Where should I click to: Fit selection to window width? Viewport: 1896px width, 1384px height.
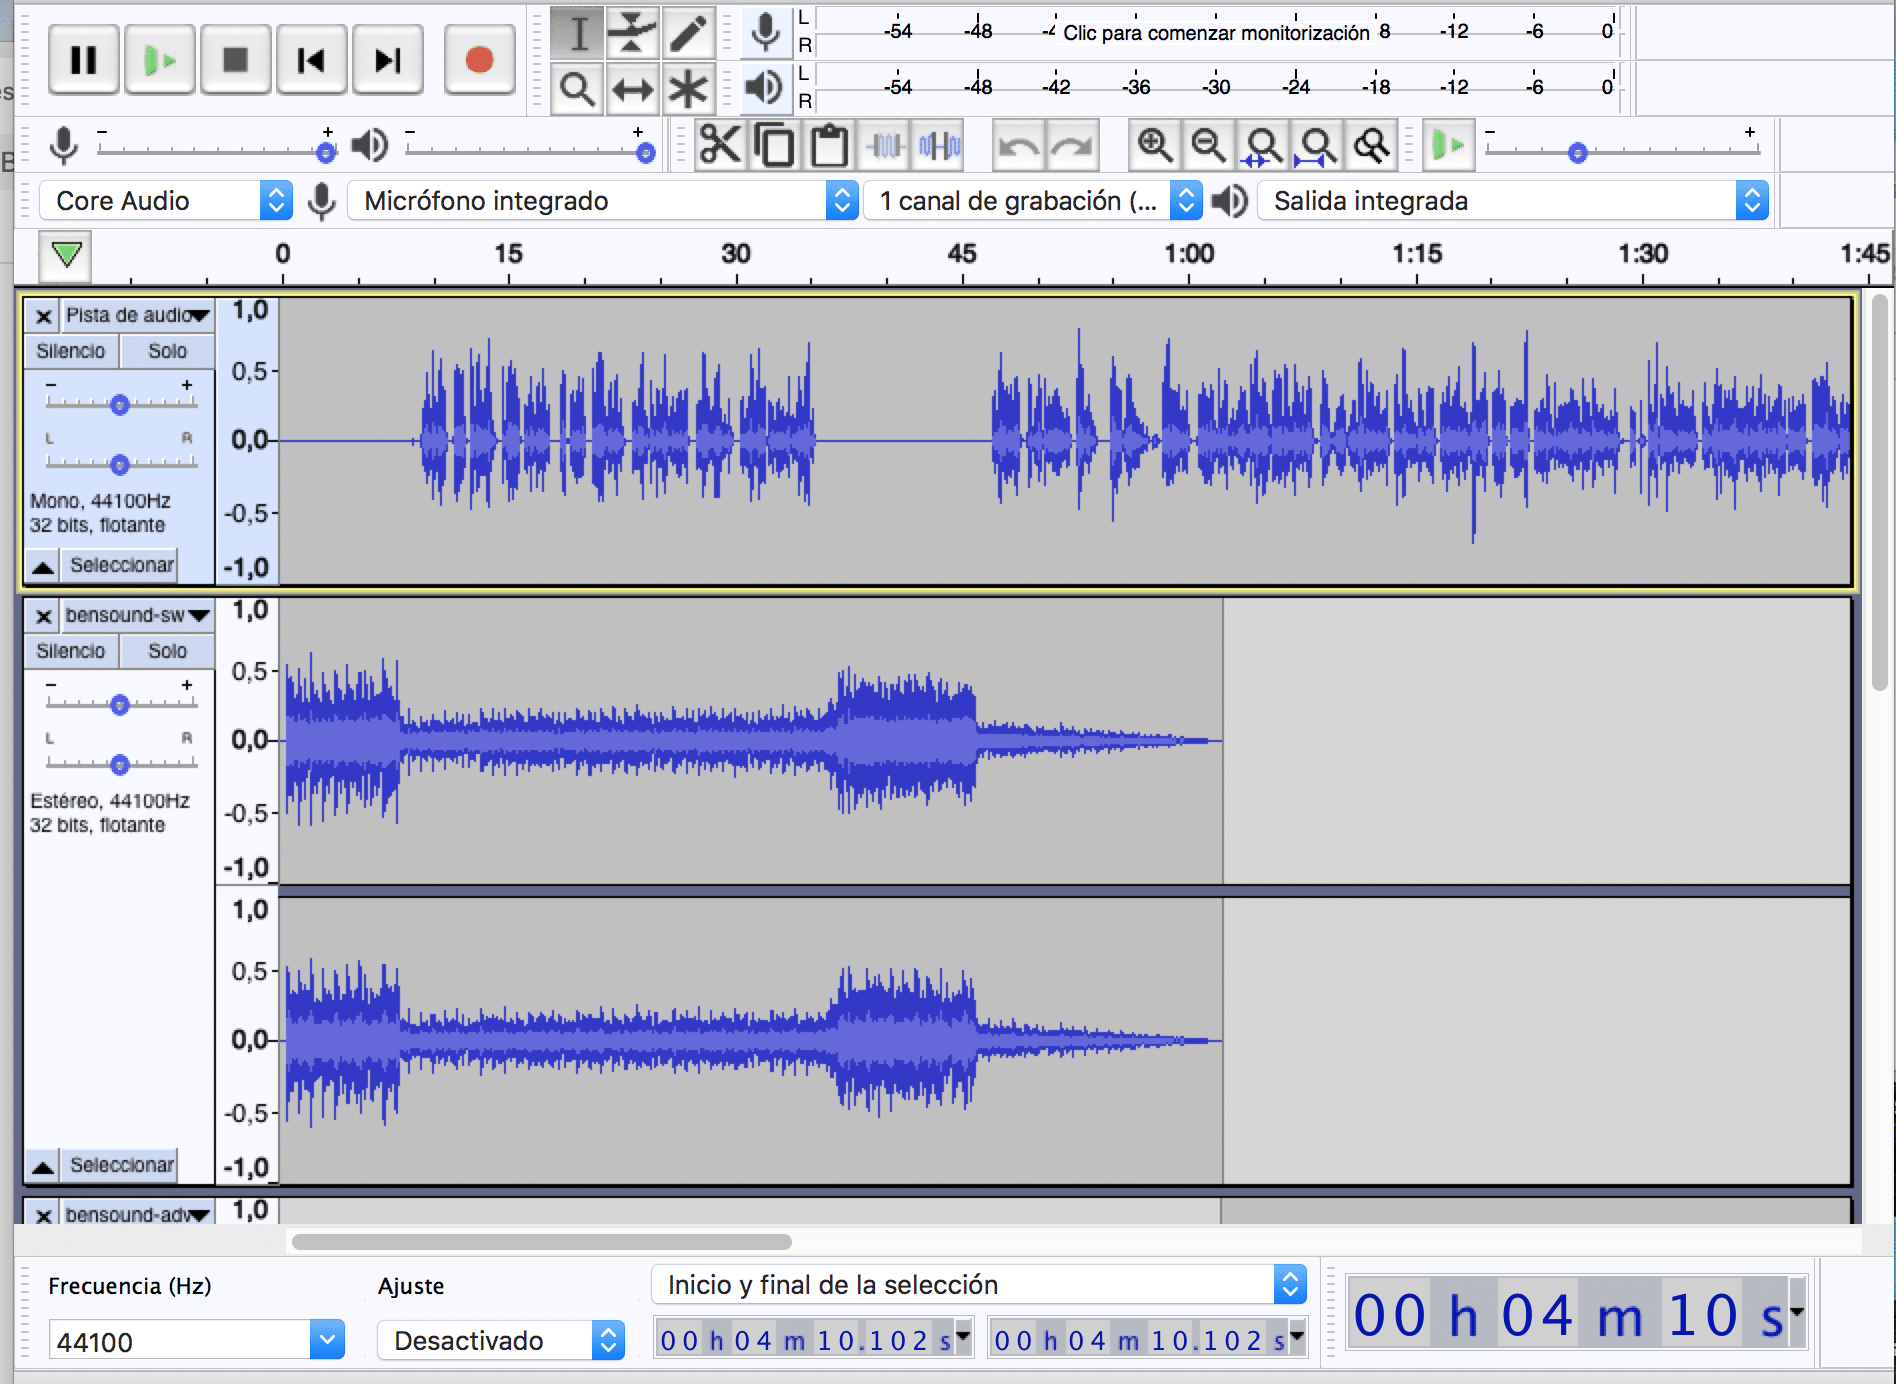click(1262, 146)
